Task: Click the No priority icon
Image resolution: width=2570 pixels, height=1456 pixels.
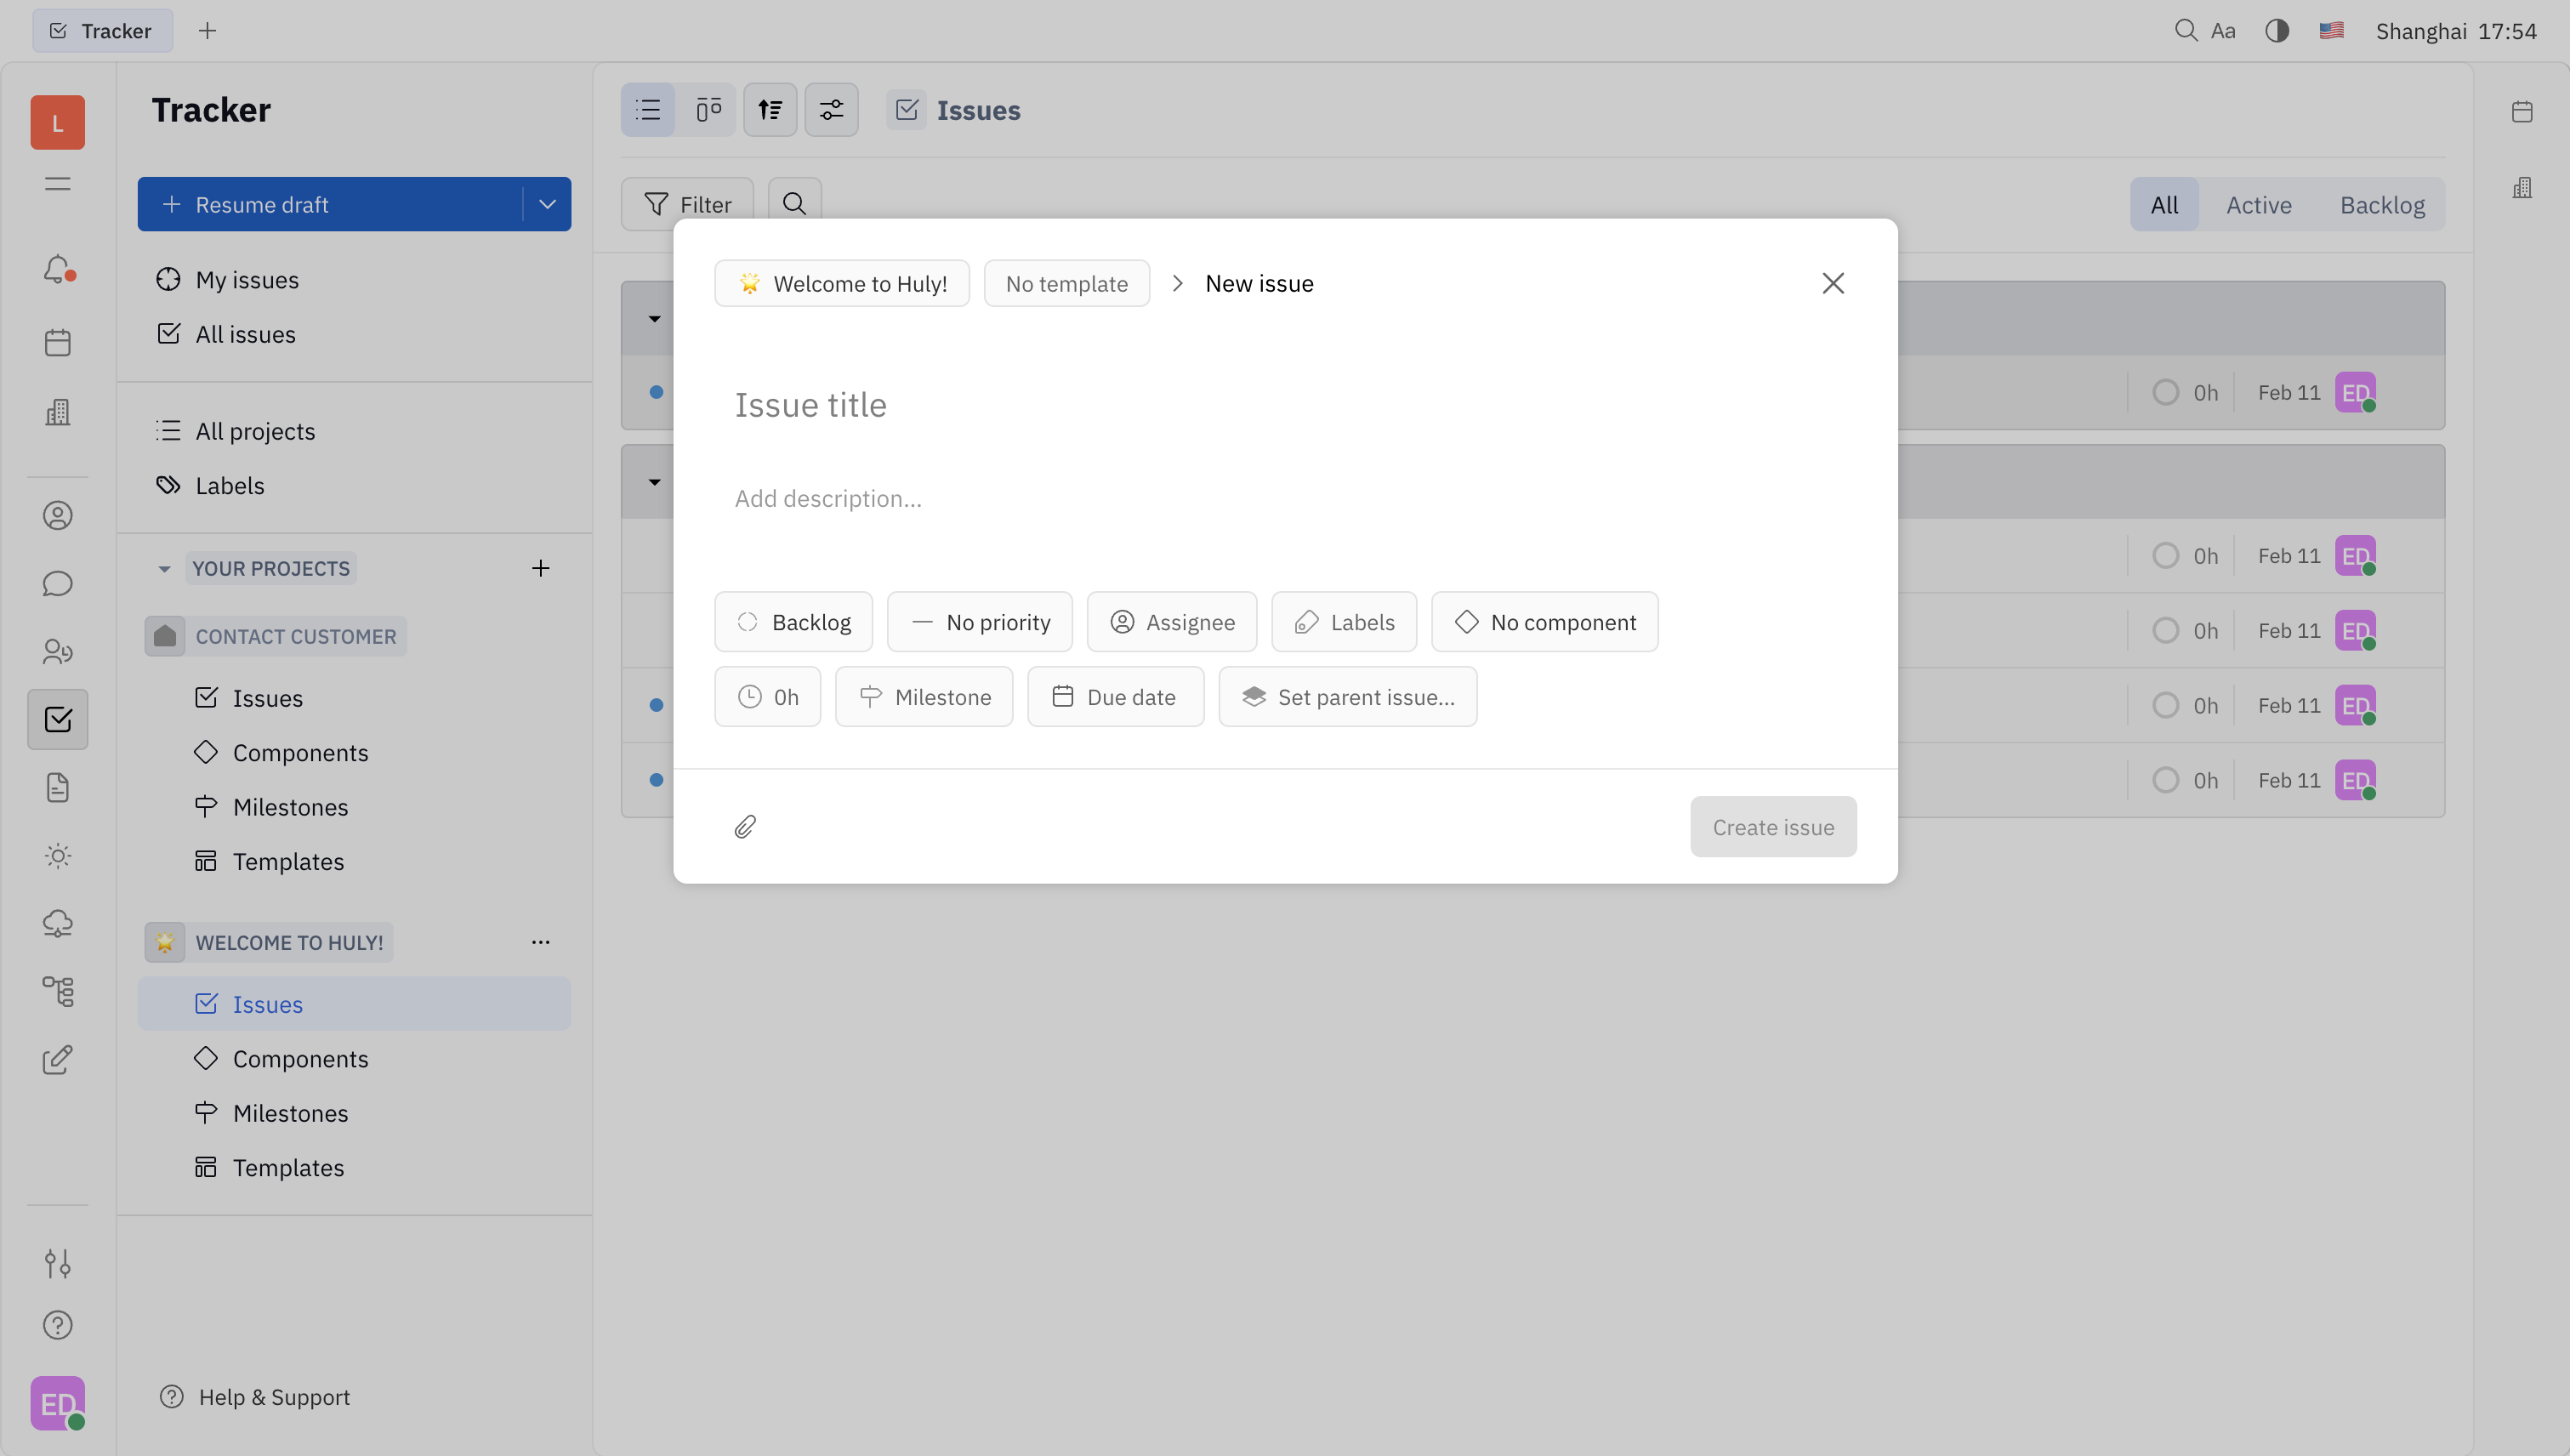Action: 919,621
